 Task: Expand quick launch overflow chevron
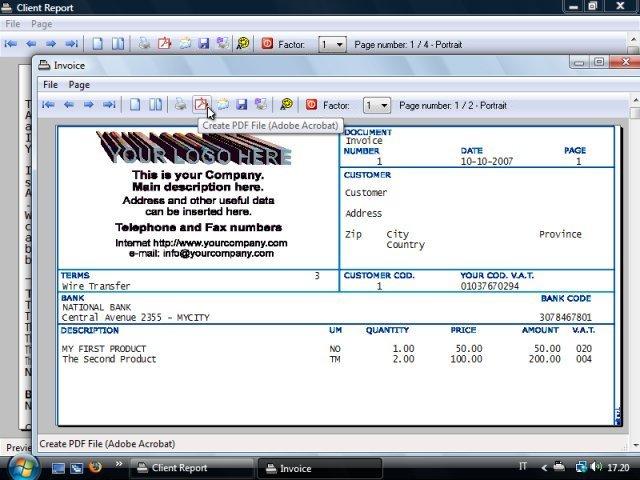coord(119,463)
